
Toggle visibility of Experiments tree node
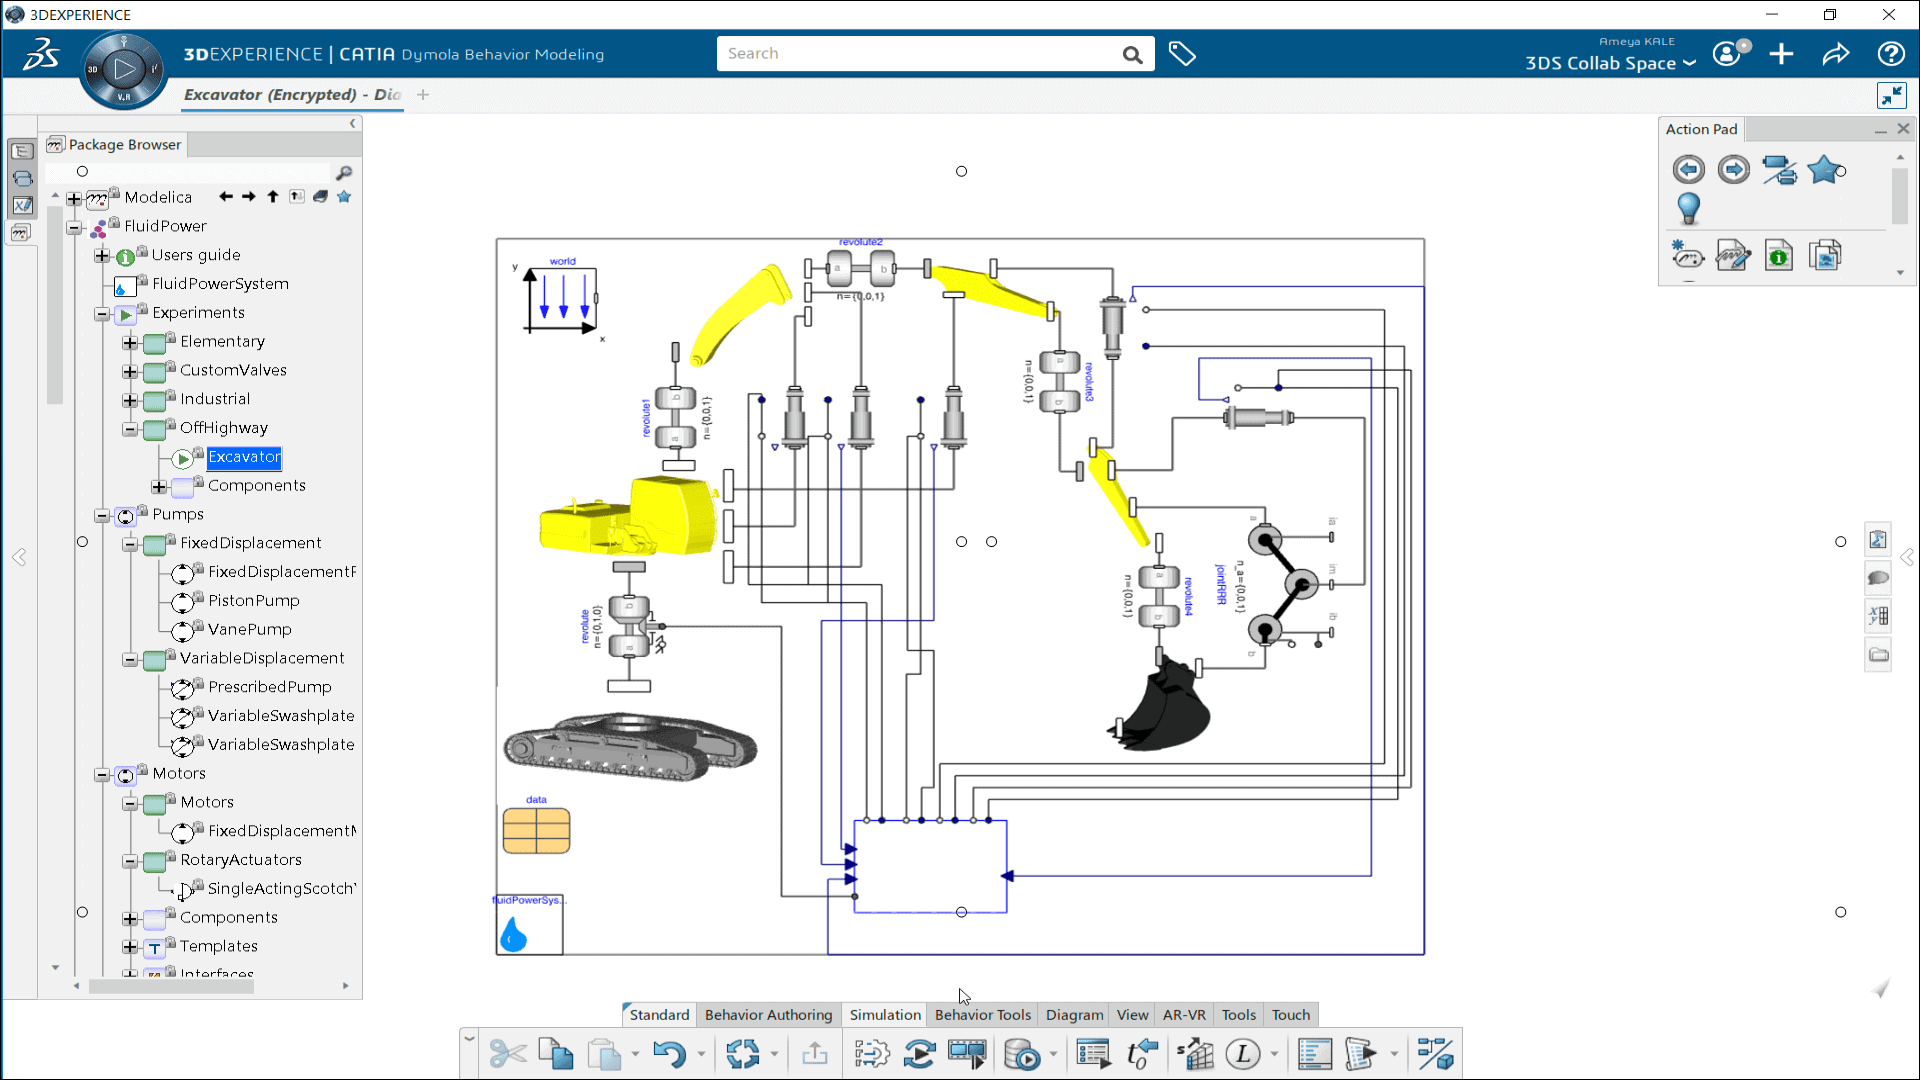tap(104, 313)
